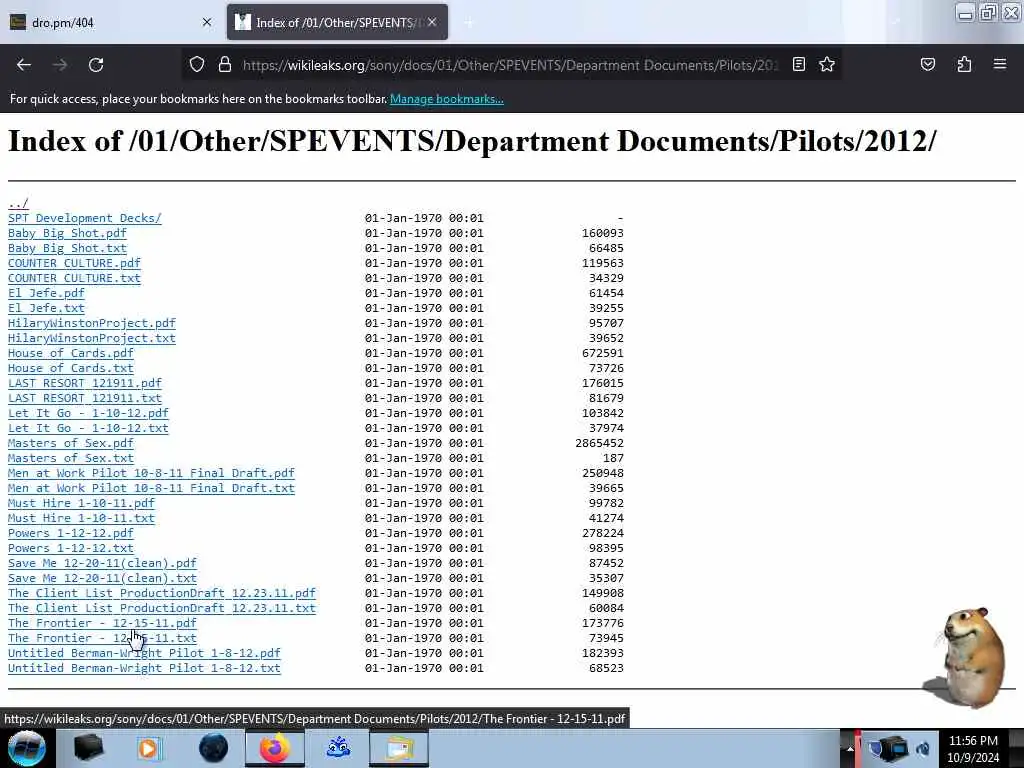Launch media player taskbar icon
Viewport: 1024px width, 768px height.
tap(150, 748)
